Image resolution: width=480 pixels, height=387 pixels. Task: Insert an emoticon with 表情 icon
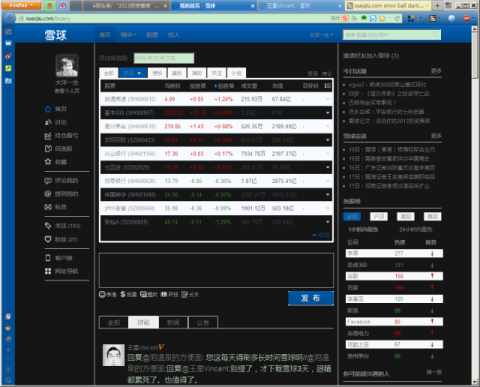point(108,294)
